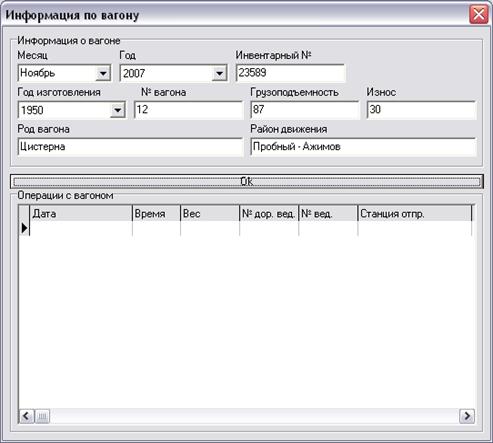Click the Род вагона field
The width and height of the screenshot is (493, 443).
tap(130, 147)
